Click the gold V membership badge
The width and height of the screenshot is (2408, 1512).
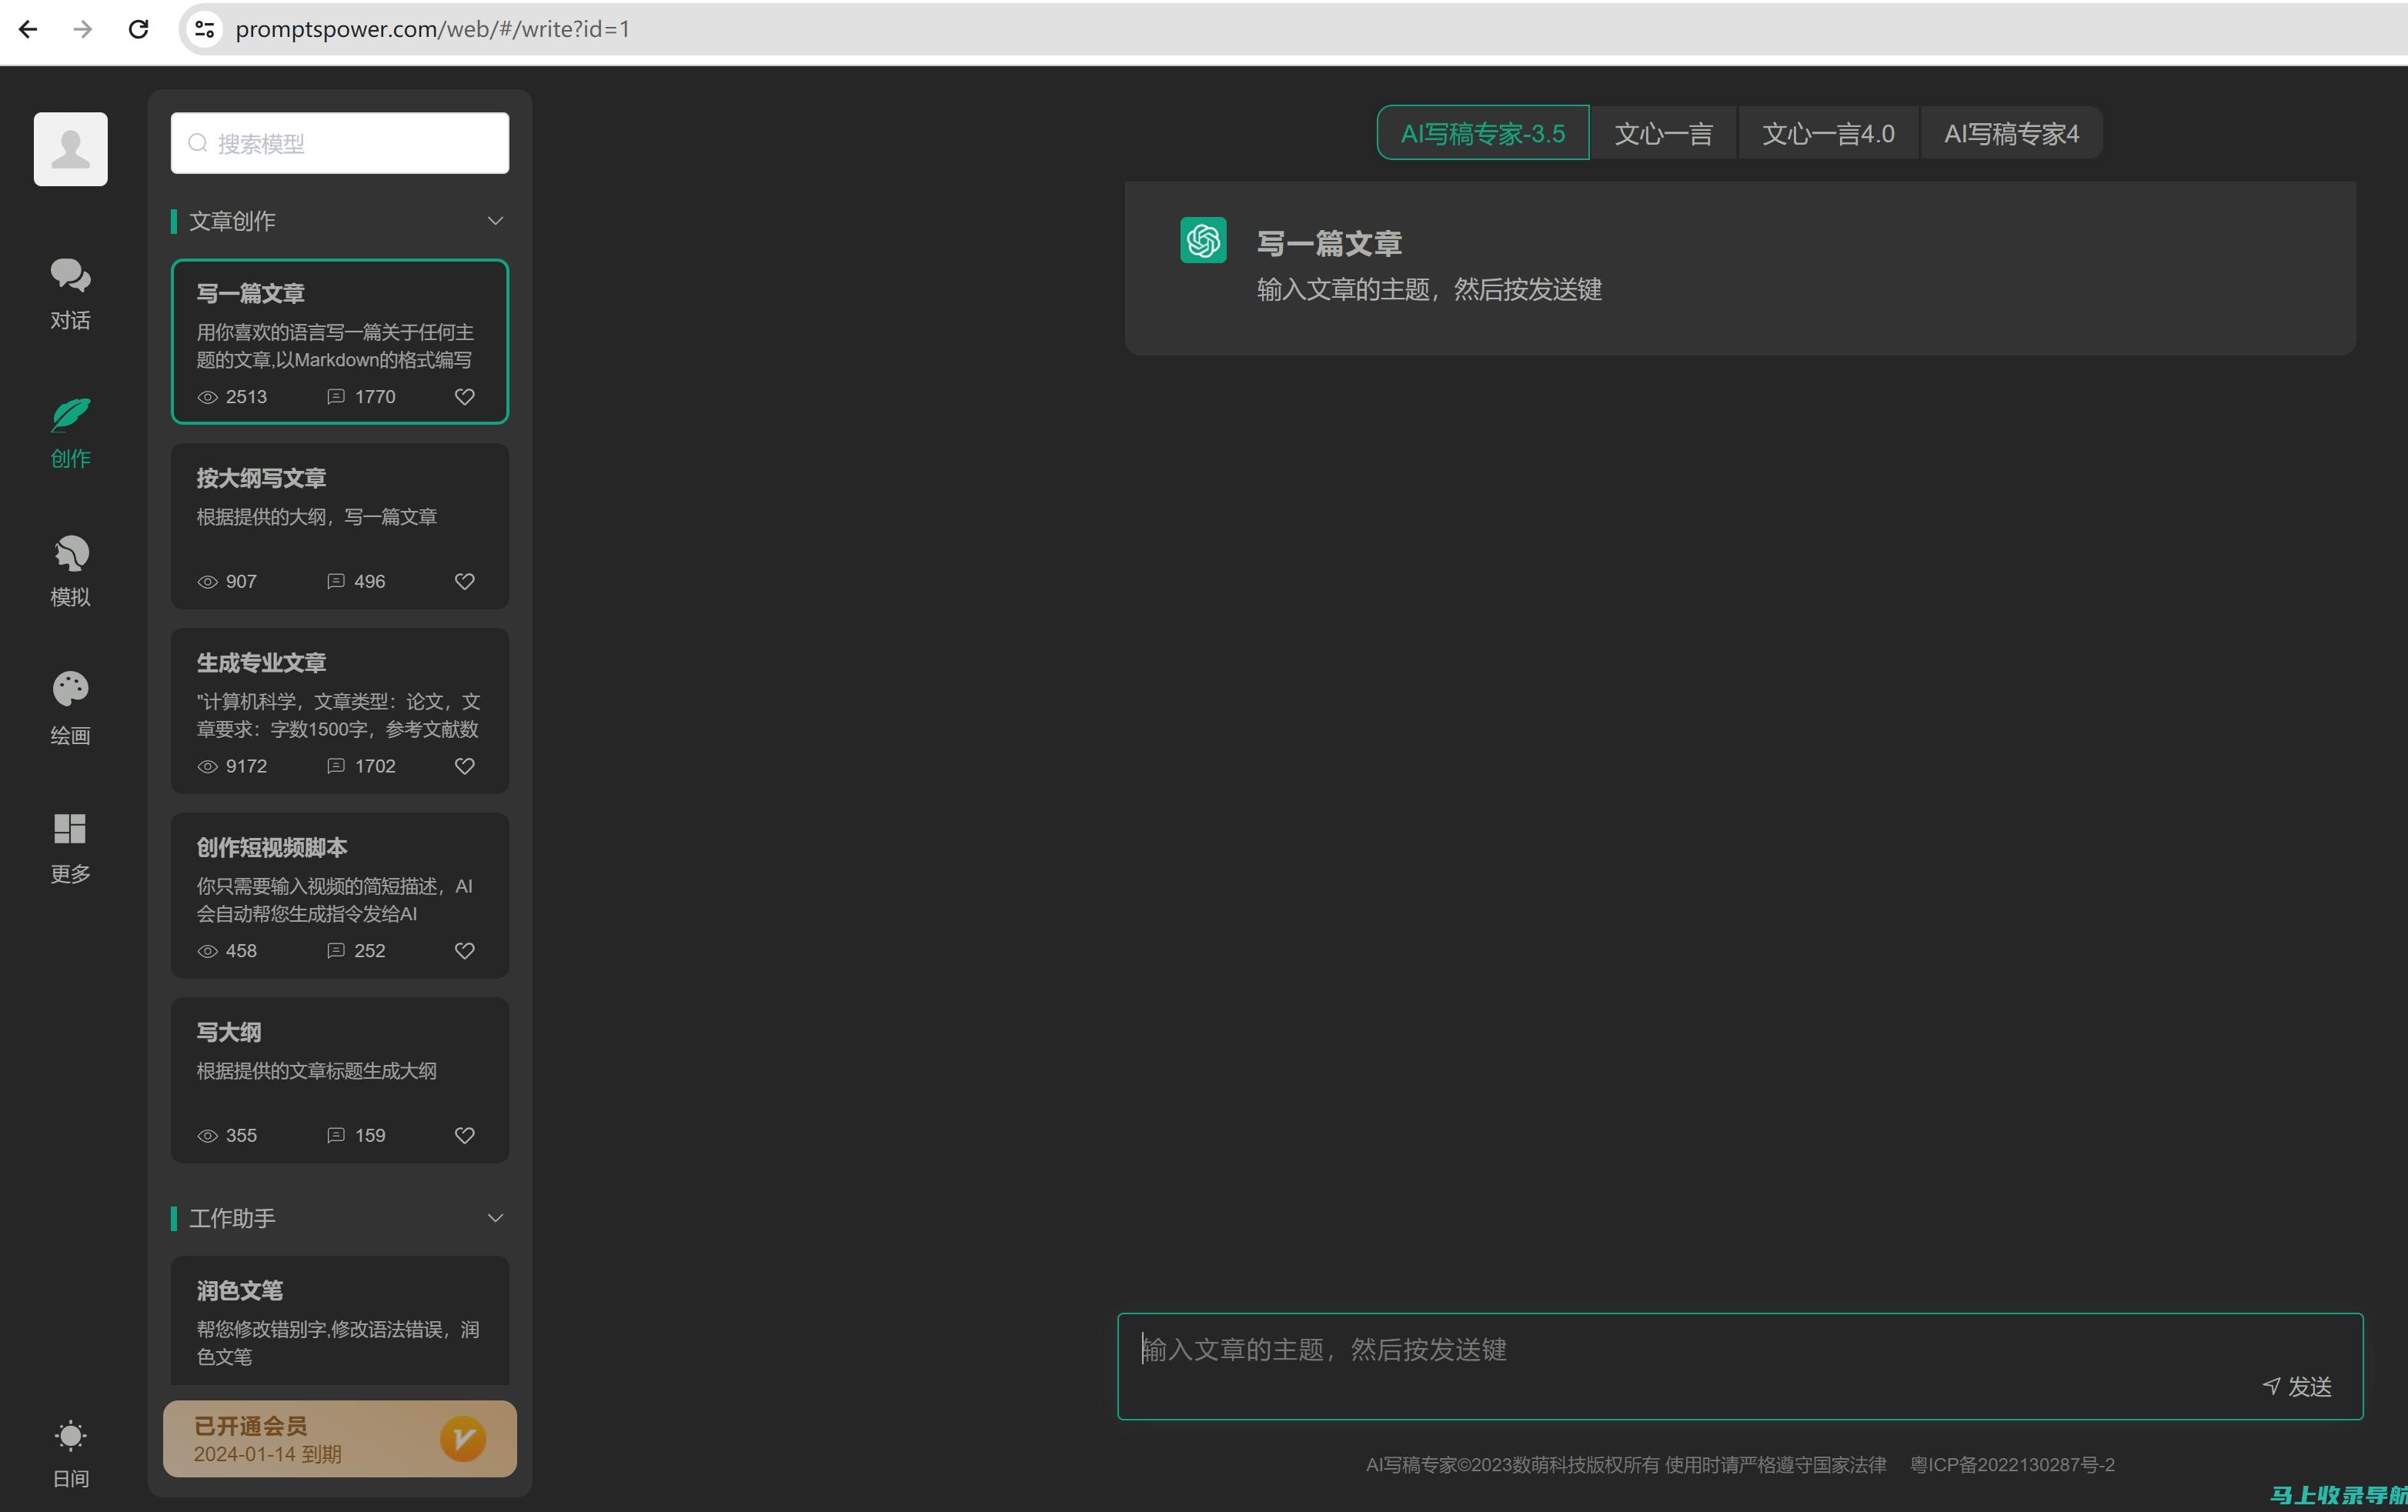click(x=463, y=1439)
